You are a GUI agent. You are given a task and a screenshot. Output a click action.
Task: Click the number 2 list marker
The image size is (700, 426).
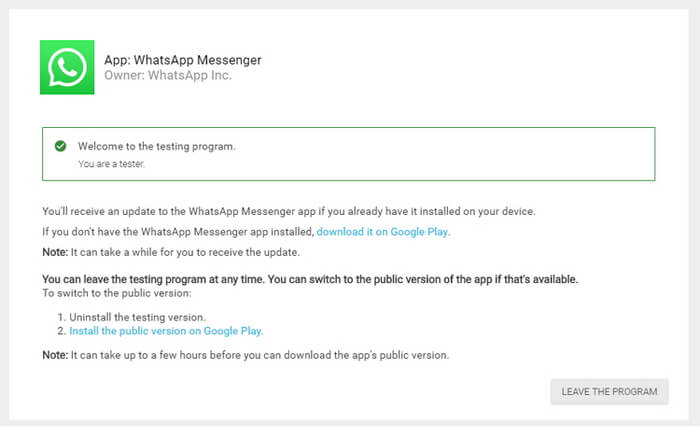[x=62, y=331]
